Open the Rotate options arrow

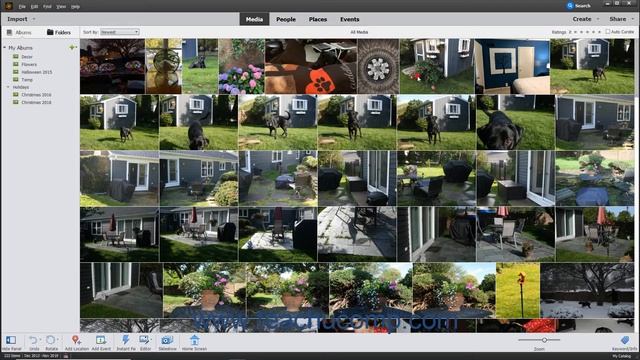pyautogui.click(x=58, y=339)
